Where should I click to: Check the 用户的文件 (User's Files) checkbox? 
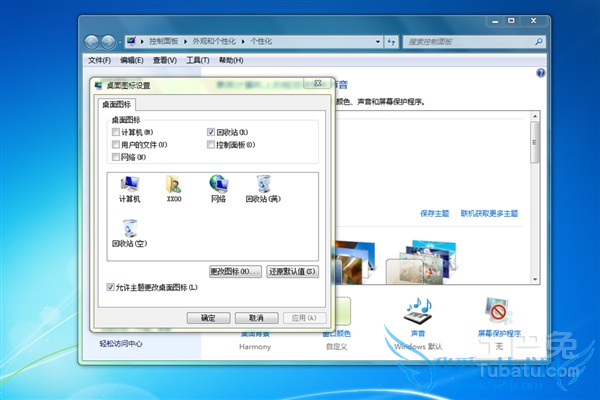[116, 144]
